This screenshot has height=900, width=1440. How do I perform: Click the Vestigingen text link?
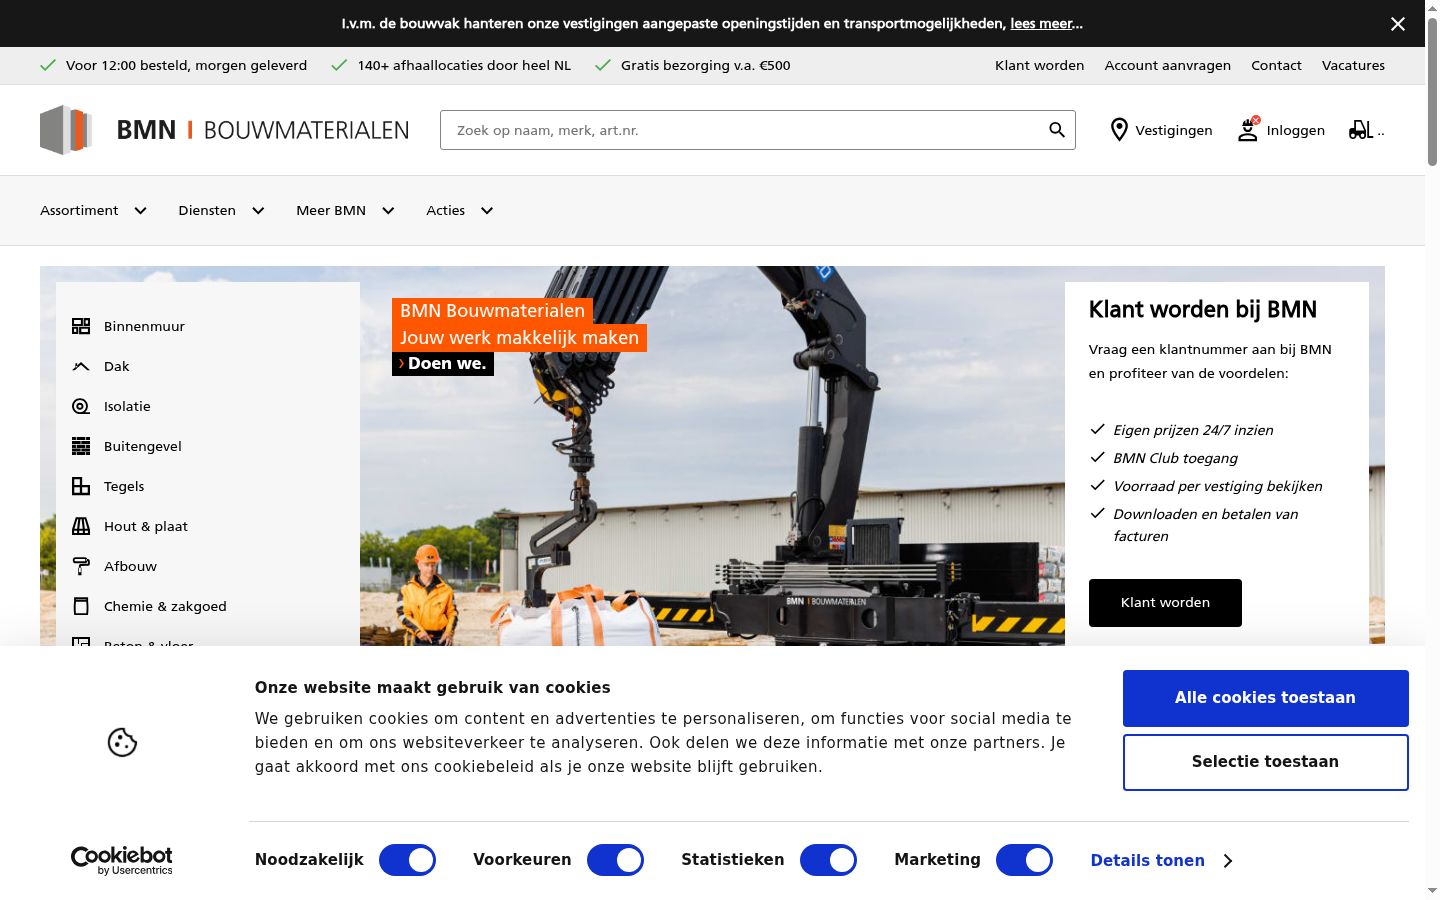click(1174, 130)
